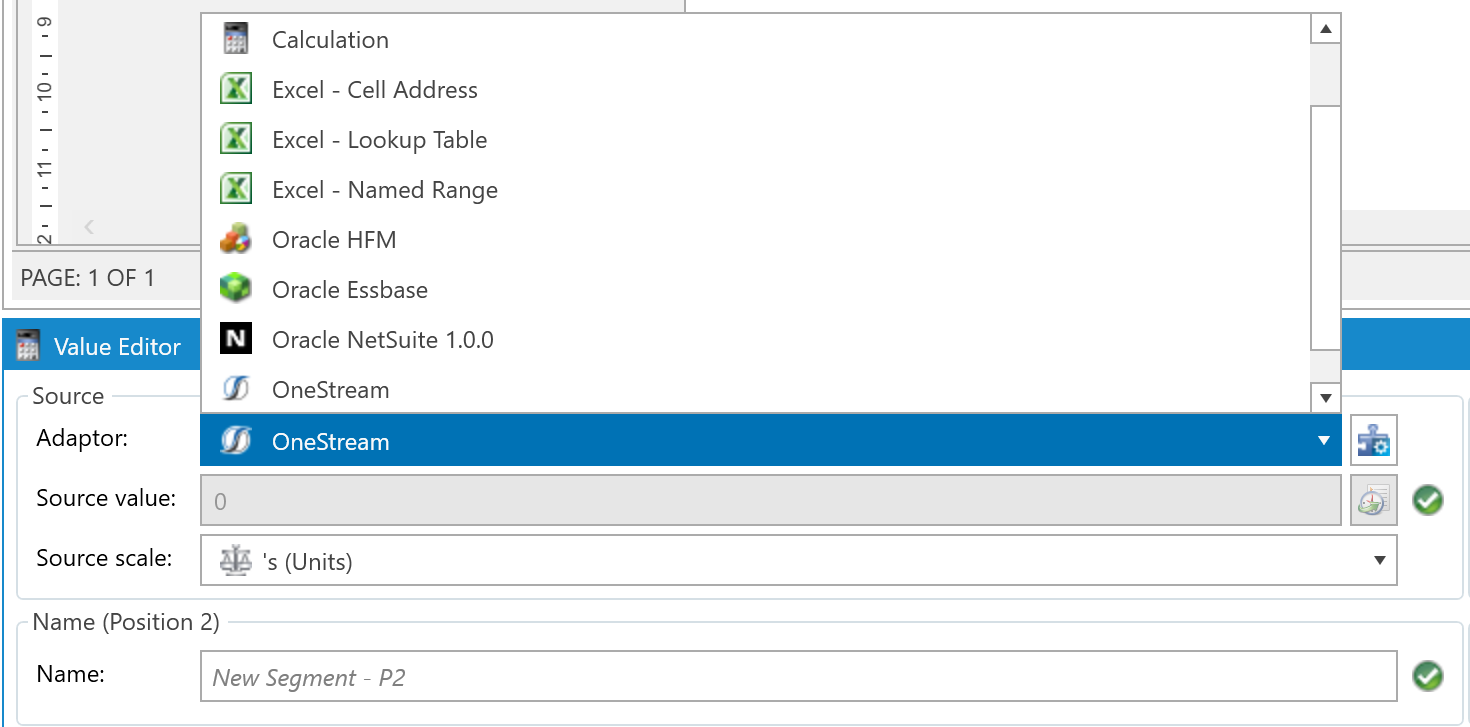Click the adaptor list scrollbar thumb
Viewport: 1470px width, 727px height.
1326,226
